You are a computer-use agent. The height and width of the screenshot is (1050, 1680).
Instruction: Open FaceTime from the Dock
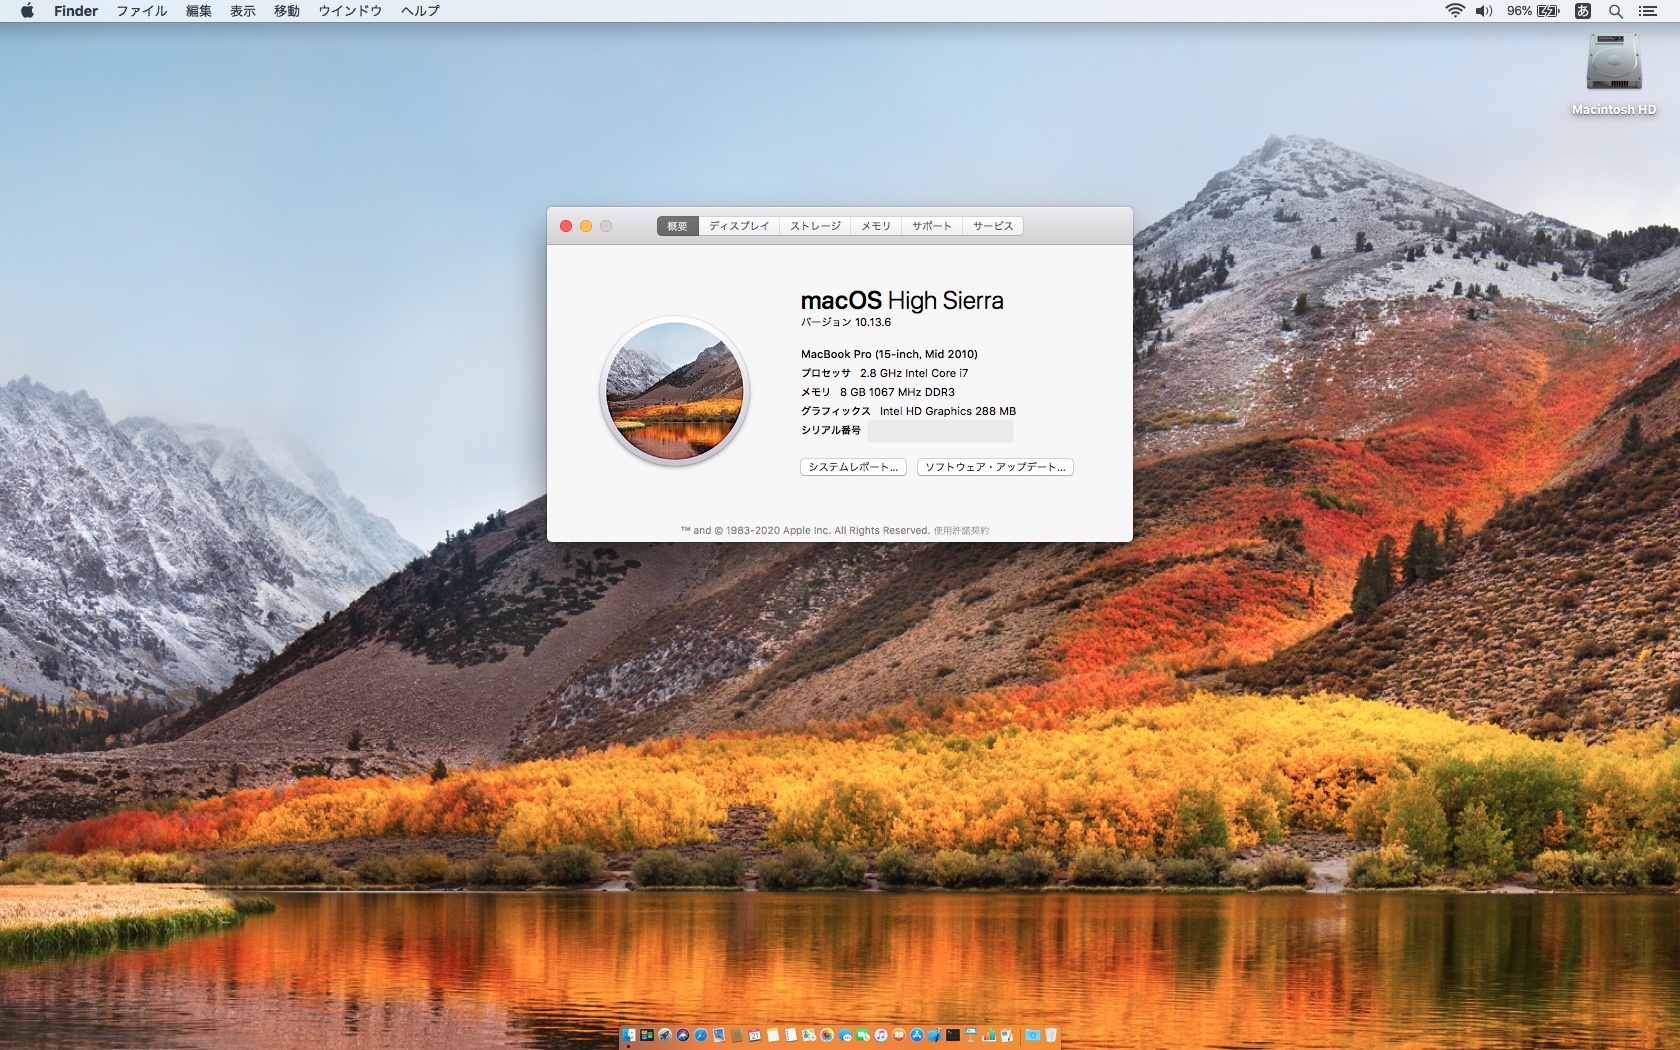point(863,1035)
